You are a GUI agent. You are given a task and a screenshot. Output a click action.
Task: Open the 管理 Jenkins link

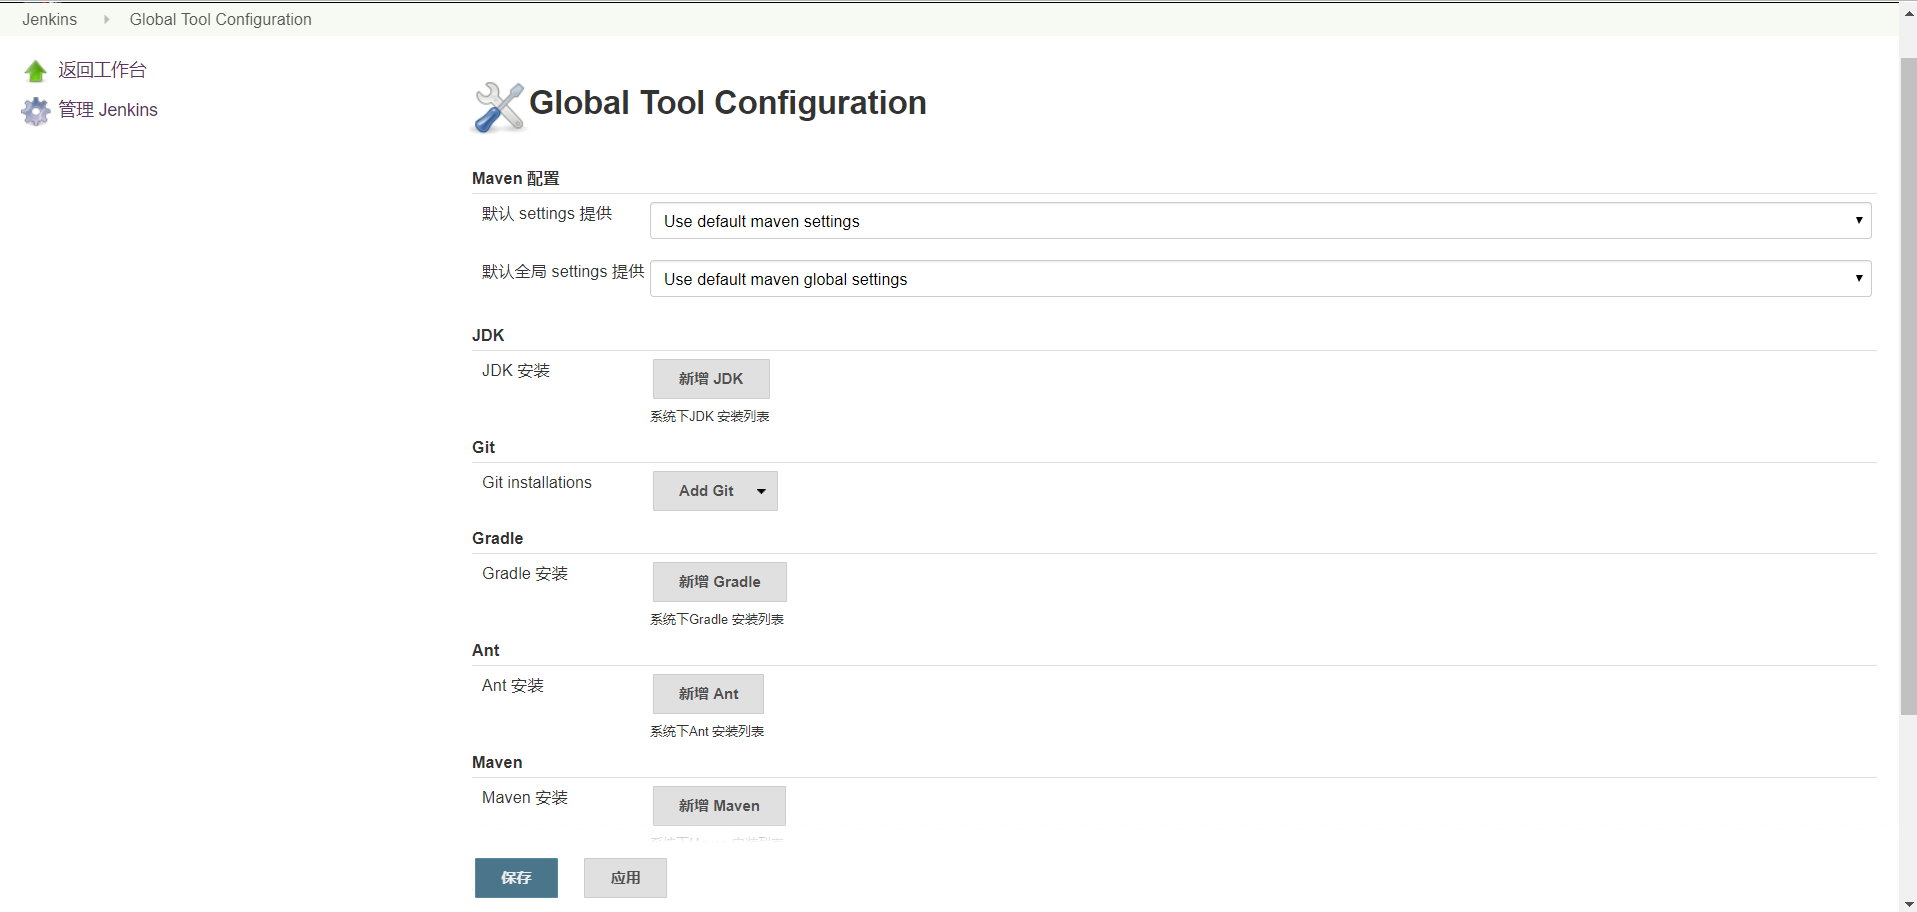tap(108, 110)
